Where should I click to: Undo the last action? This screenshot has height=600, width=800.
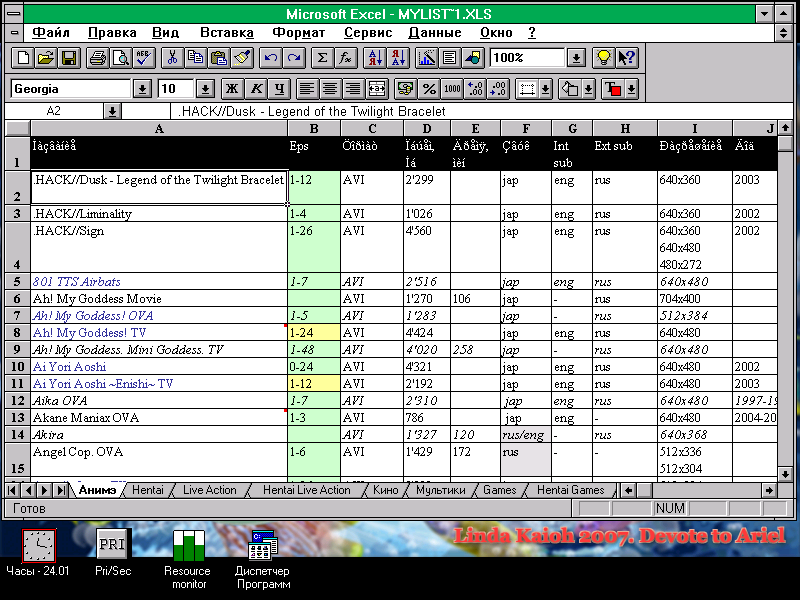pos(270,58)
